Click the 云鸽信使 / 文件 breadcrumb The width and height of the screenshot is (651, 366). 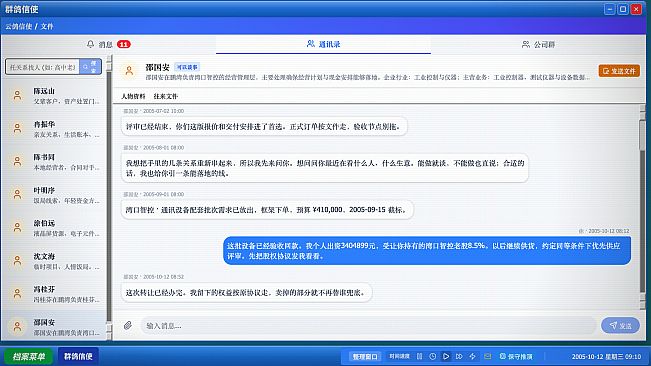click(29, 26)
